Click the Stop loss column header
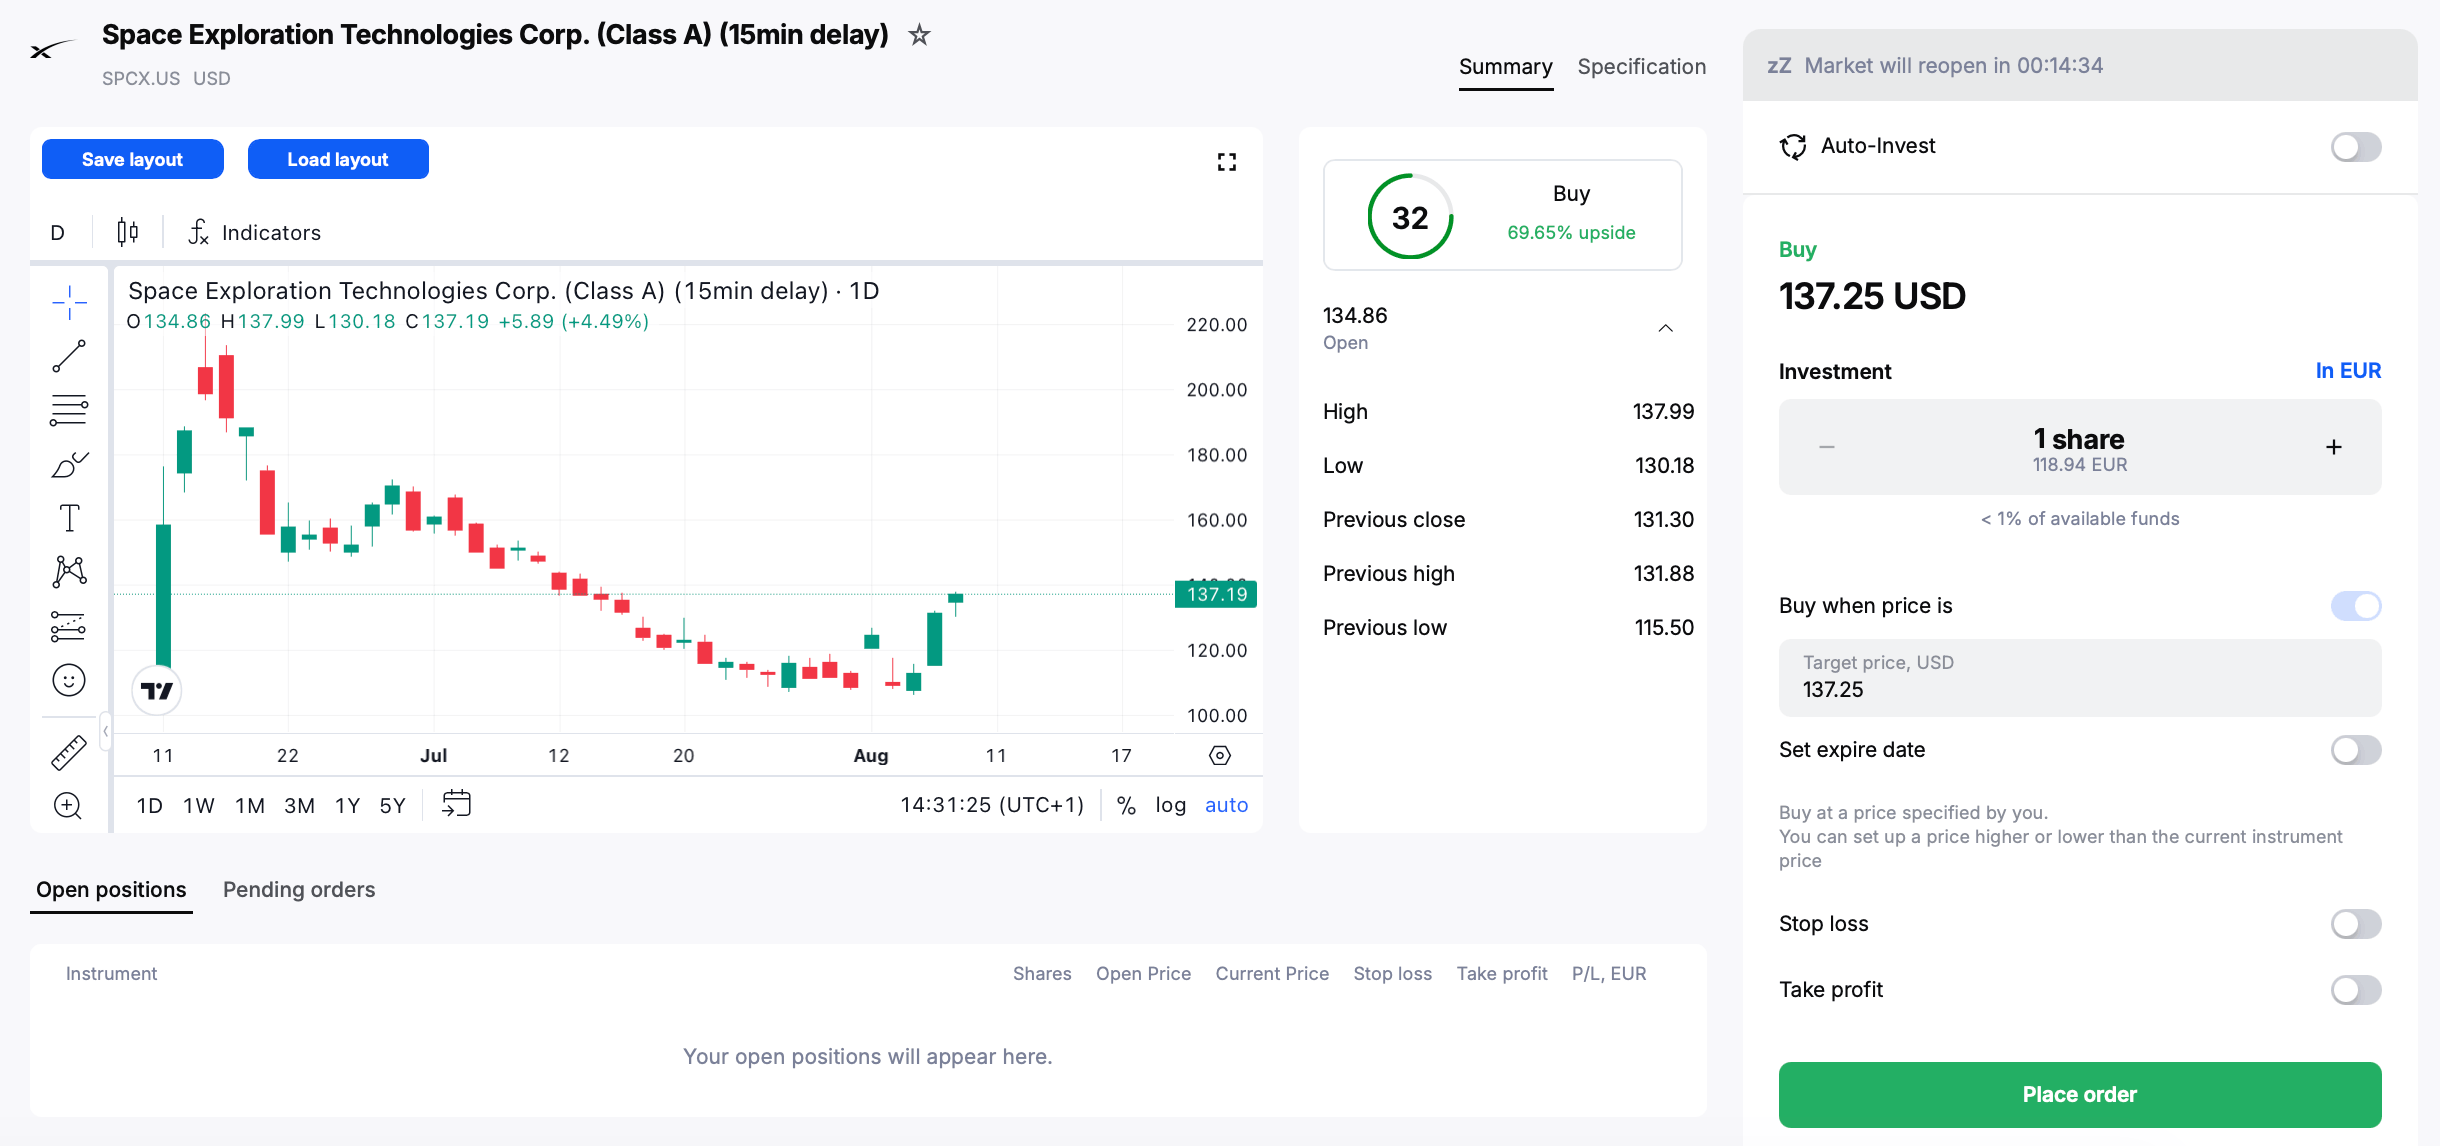 point(1392,974)
